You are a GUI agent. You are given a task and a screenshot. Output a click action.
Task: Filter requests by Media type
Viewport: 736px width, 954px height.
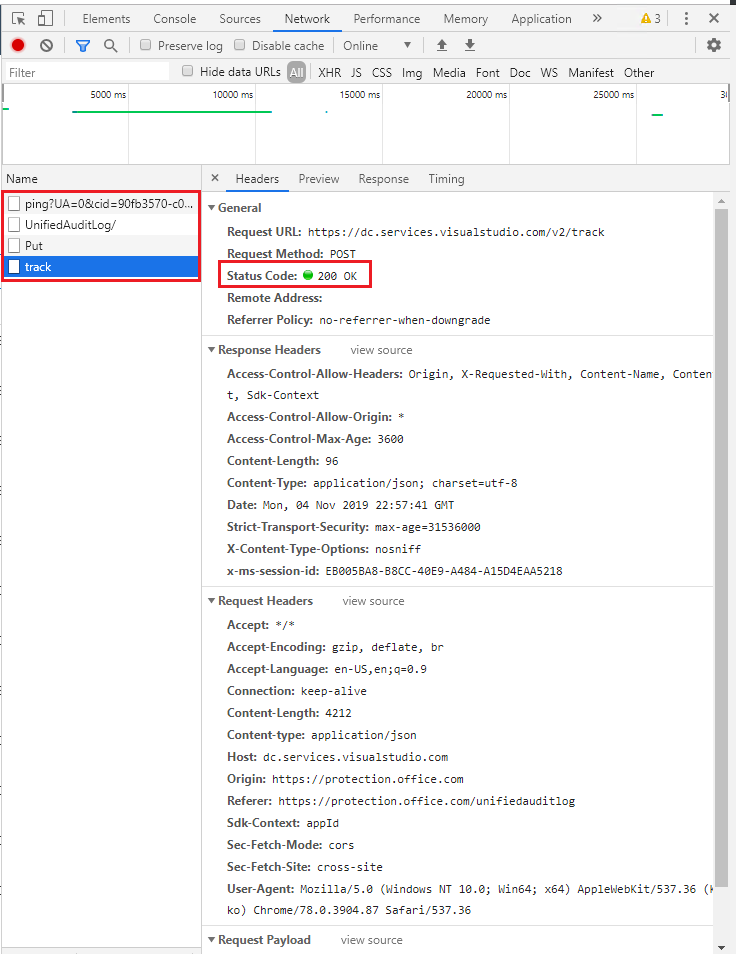tap(450, 72)
